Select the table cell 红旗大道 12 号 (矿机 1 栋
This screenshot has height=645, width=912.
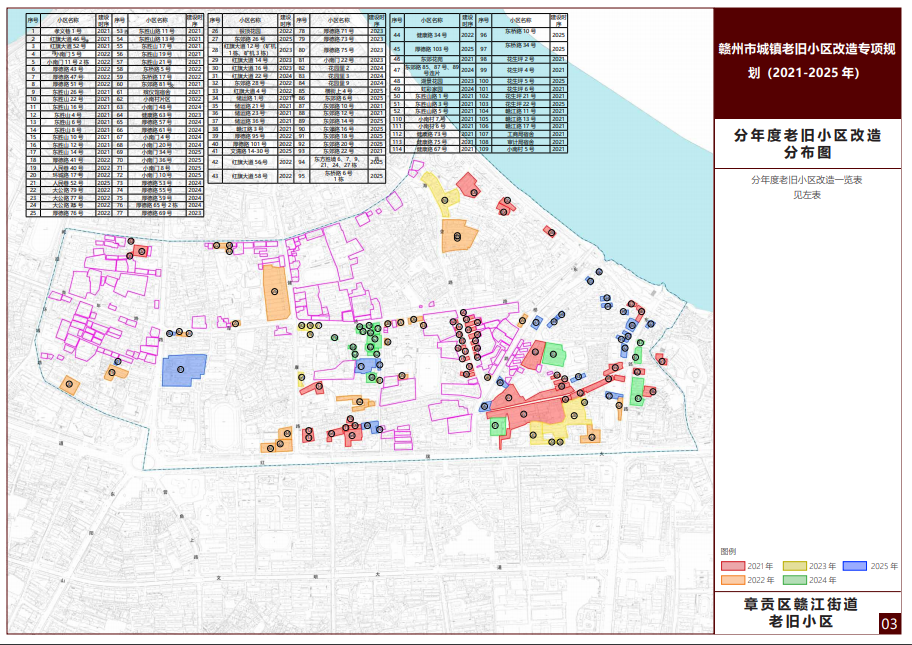point(250,49)
